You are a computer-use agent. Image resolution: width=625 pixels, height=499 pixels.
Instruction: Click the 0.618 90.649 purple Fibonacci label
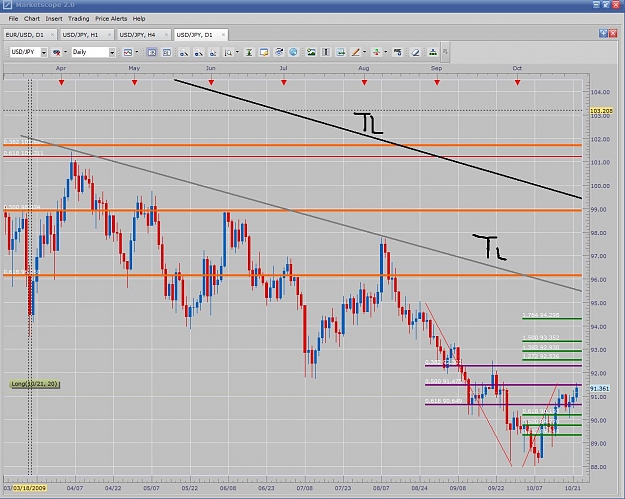click(x=443, y=401)
